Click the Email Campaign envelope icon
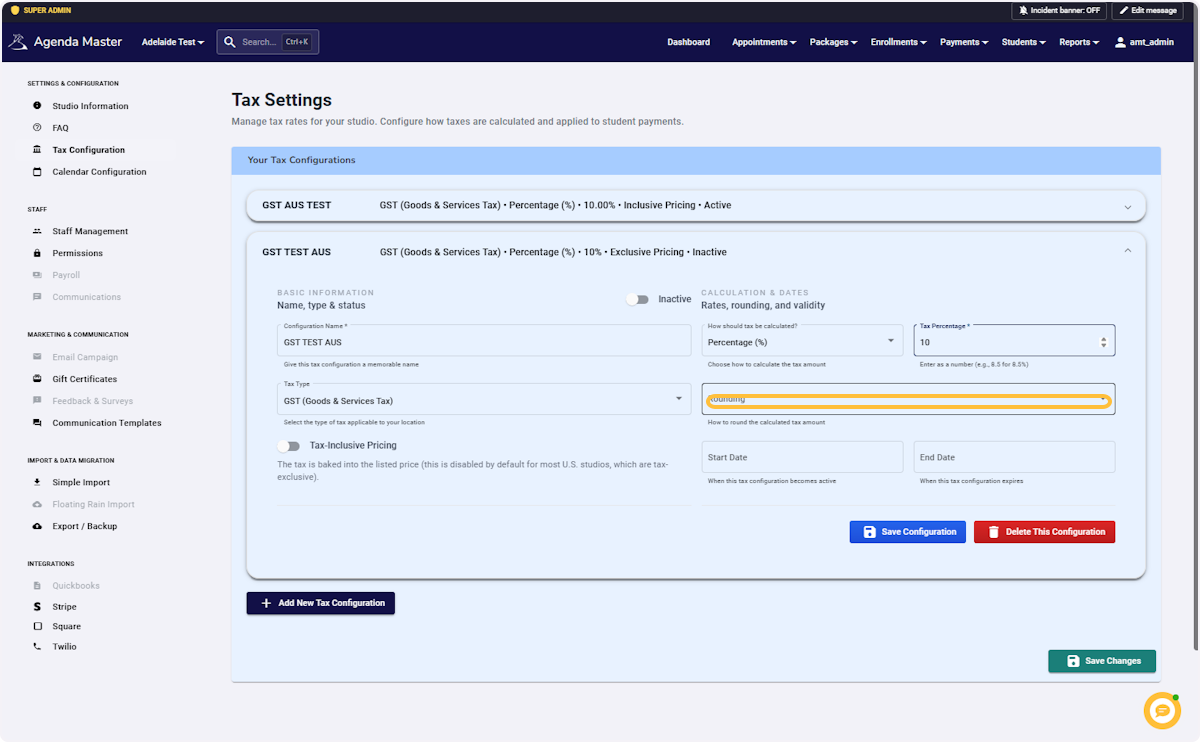The width and height of the screenshot is (1200, 742). 37,357
